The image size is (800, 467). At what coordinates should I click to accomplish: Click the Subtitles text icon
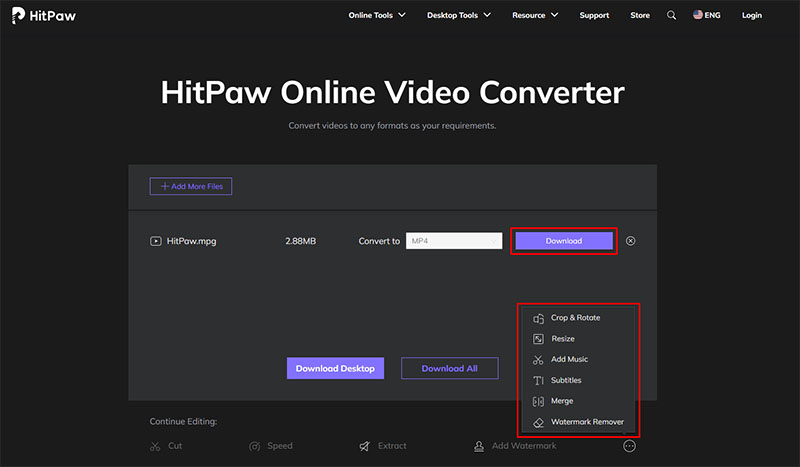[538, 381]
